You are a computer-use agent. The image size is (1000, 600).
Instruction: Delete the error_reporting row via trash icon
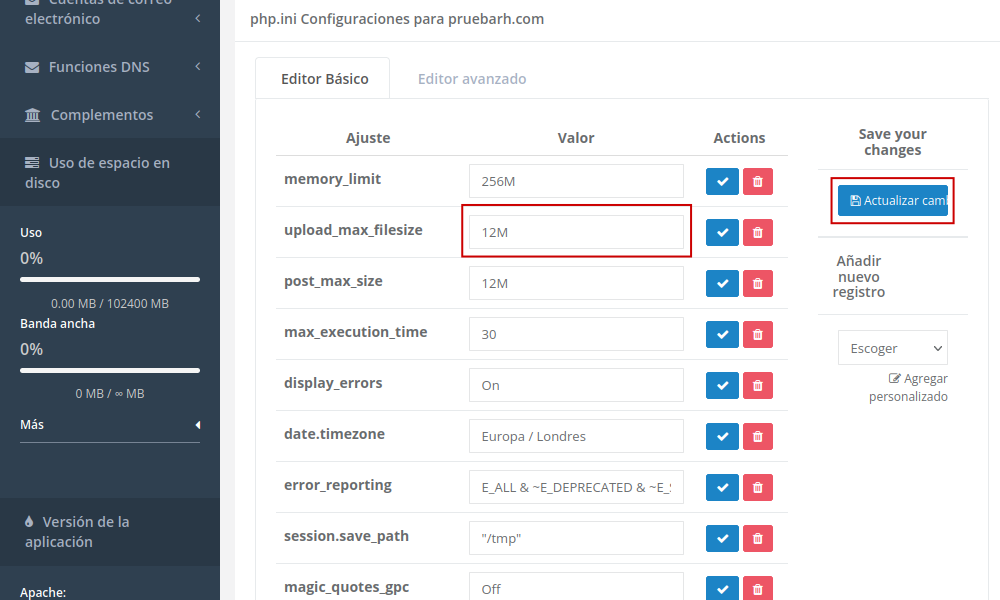757,487
